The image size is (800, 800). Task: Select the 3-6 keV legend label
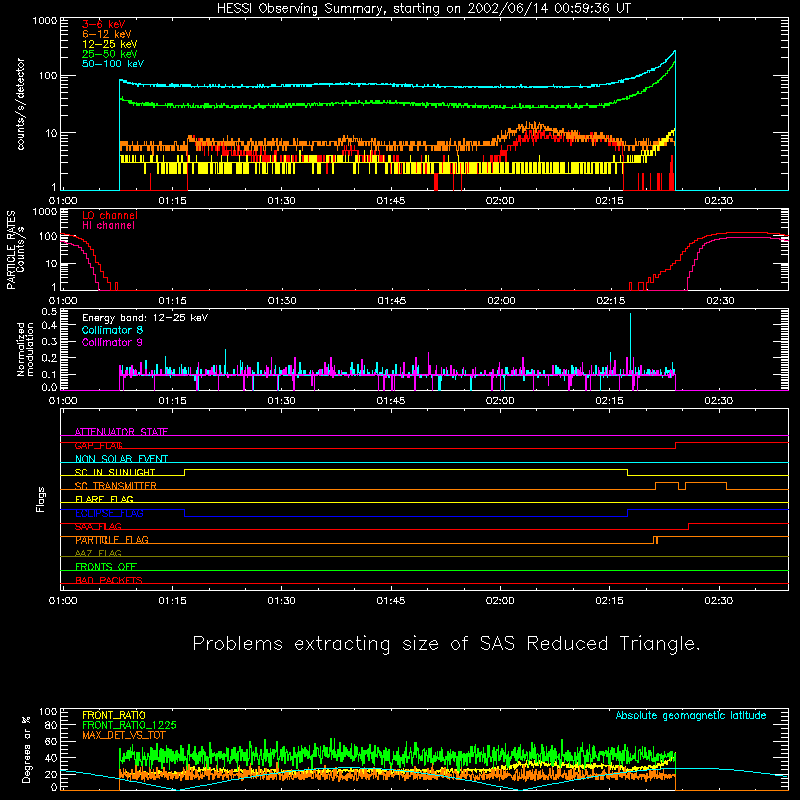click(x=104, y=24)
